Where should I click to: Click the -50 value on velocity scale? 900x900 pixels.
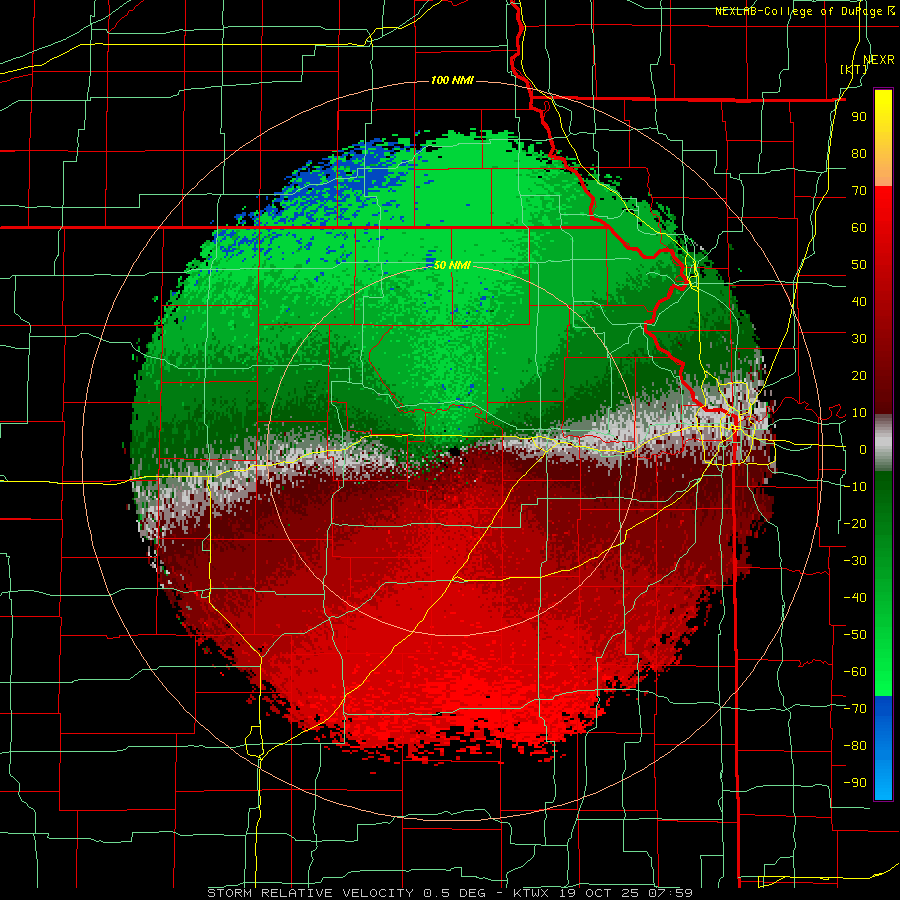tap(855, 635)
